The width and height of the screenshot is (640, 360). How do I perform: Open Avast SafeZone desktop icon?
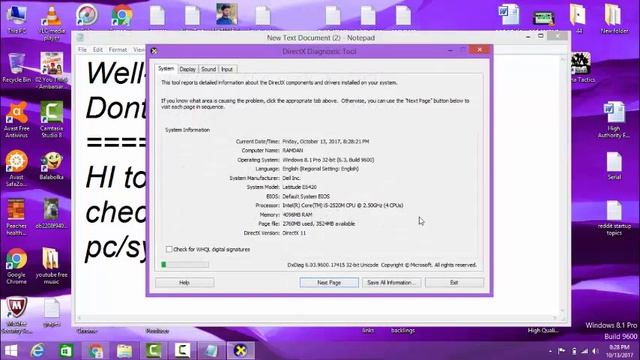[16, 169]
